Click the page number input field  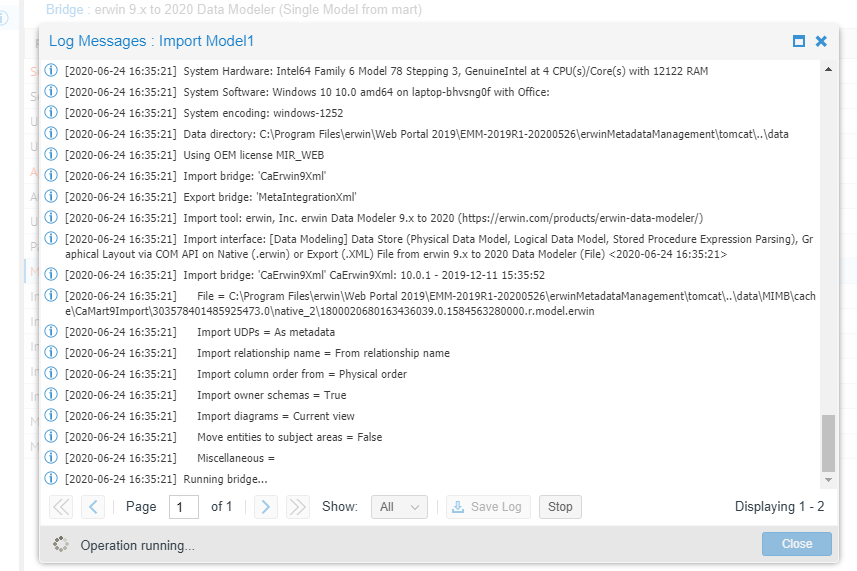coord(183,507)
